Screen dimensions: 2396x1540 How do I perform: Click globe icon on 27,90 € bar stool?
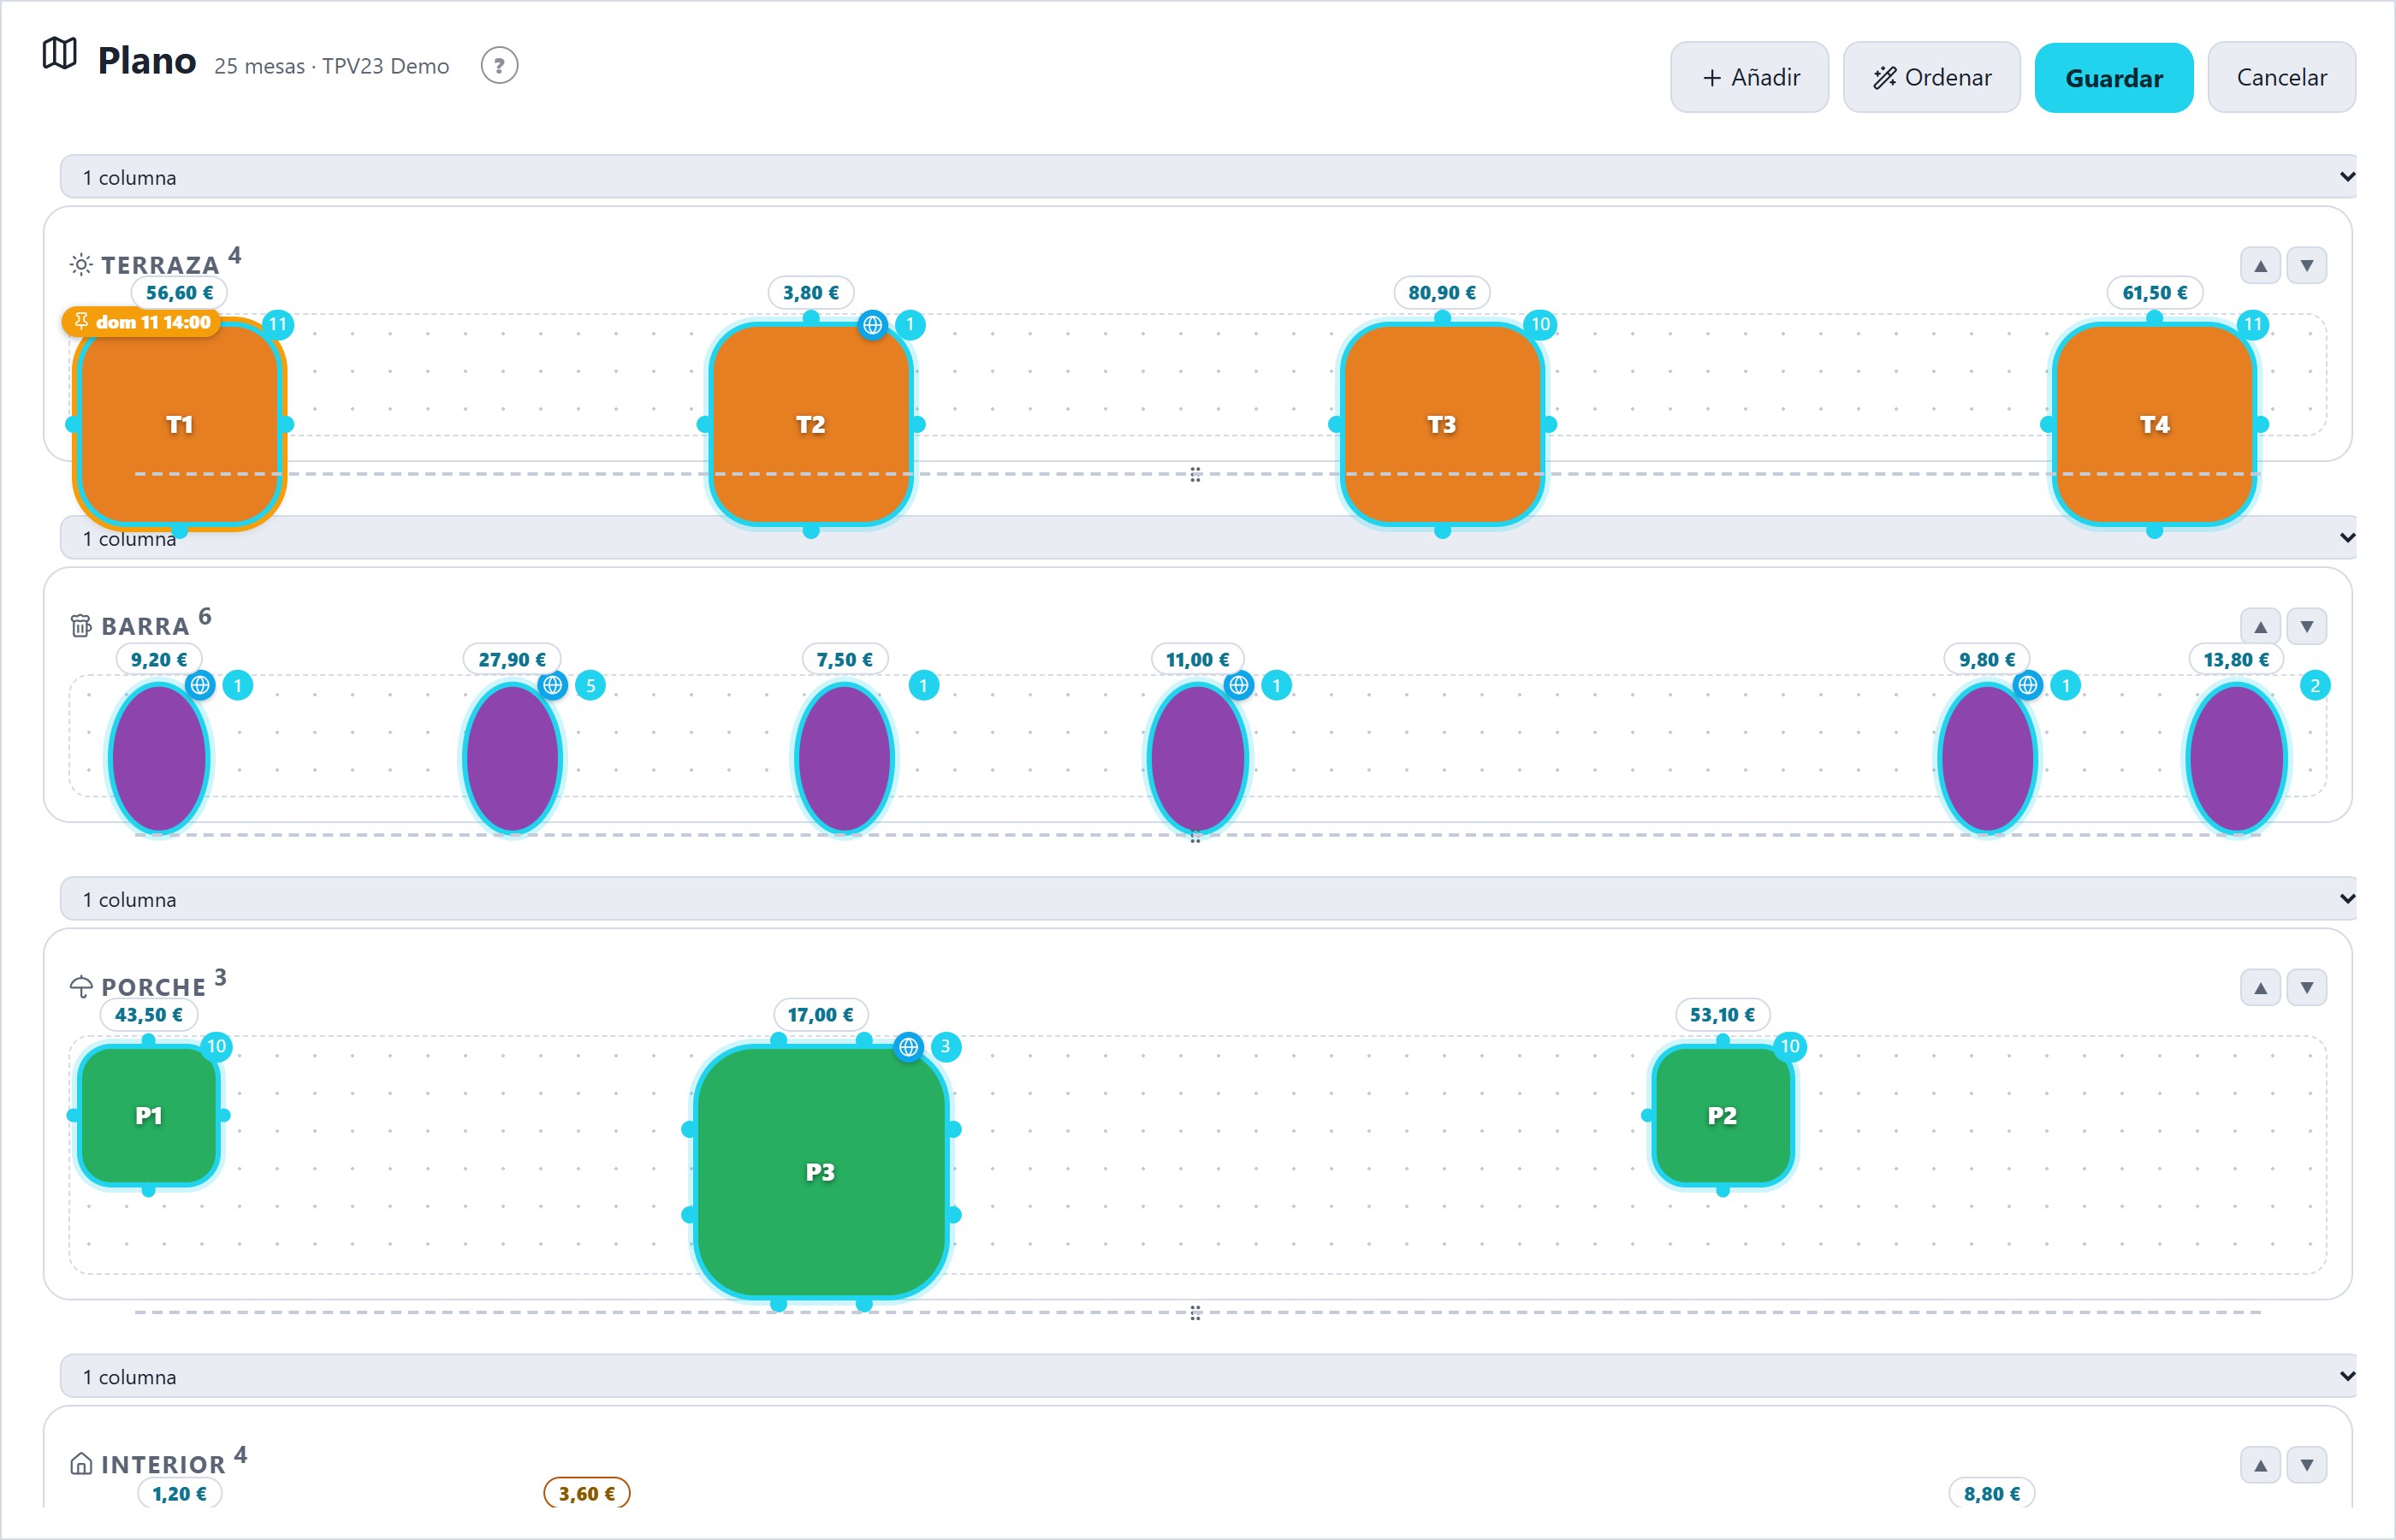552,685
